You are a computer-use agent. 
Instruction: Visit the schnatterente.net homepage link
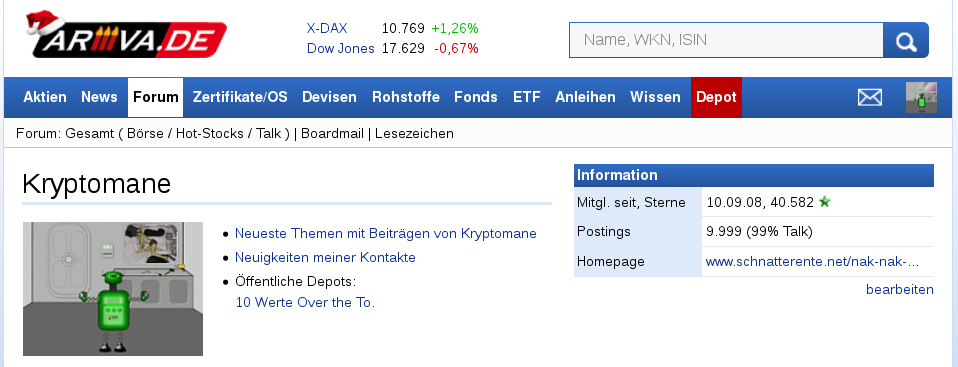tap(812, 262)
